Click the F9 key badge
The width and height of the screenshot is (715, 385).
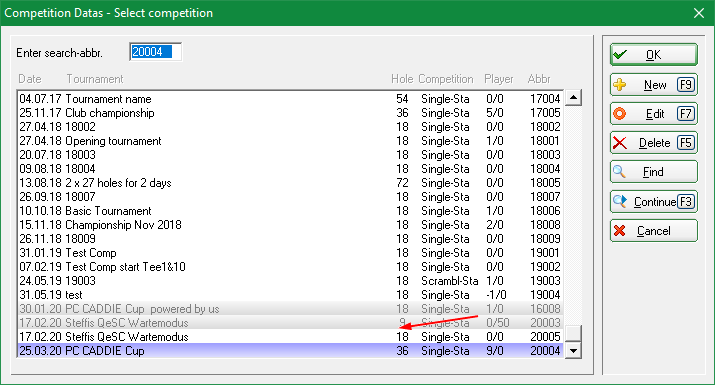686,85
